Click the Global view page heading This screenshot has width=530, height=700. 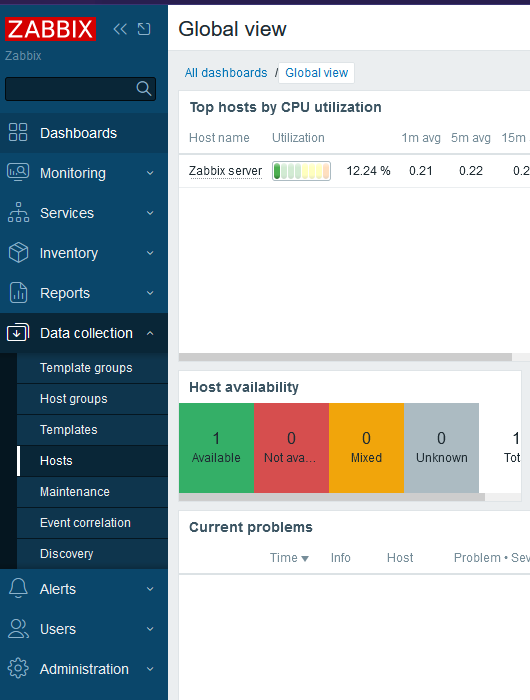tap(232, 29)
